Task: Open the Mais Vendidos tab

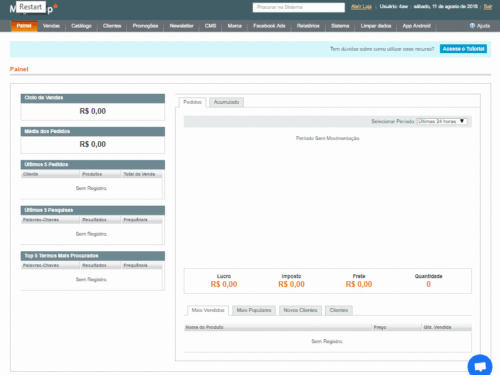Action: [x=208, y=310]
